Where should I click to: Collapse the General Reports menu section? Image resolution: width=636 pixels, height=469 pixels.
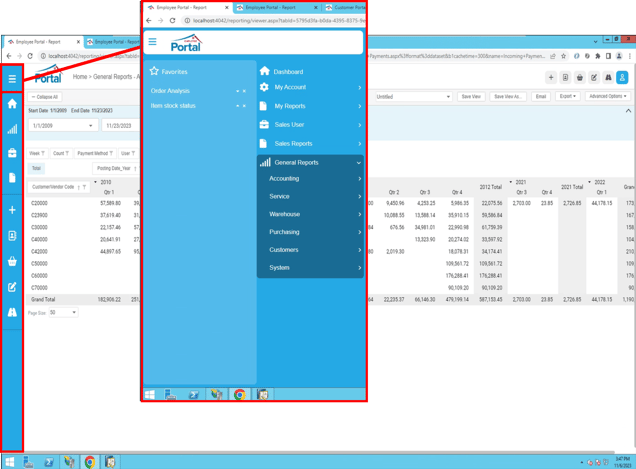310,162
